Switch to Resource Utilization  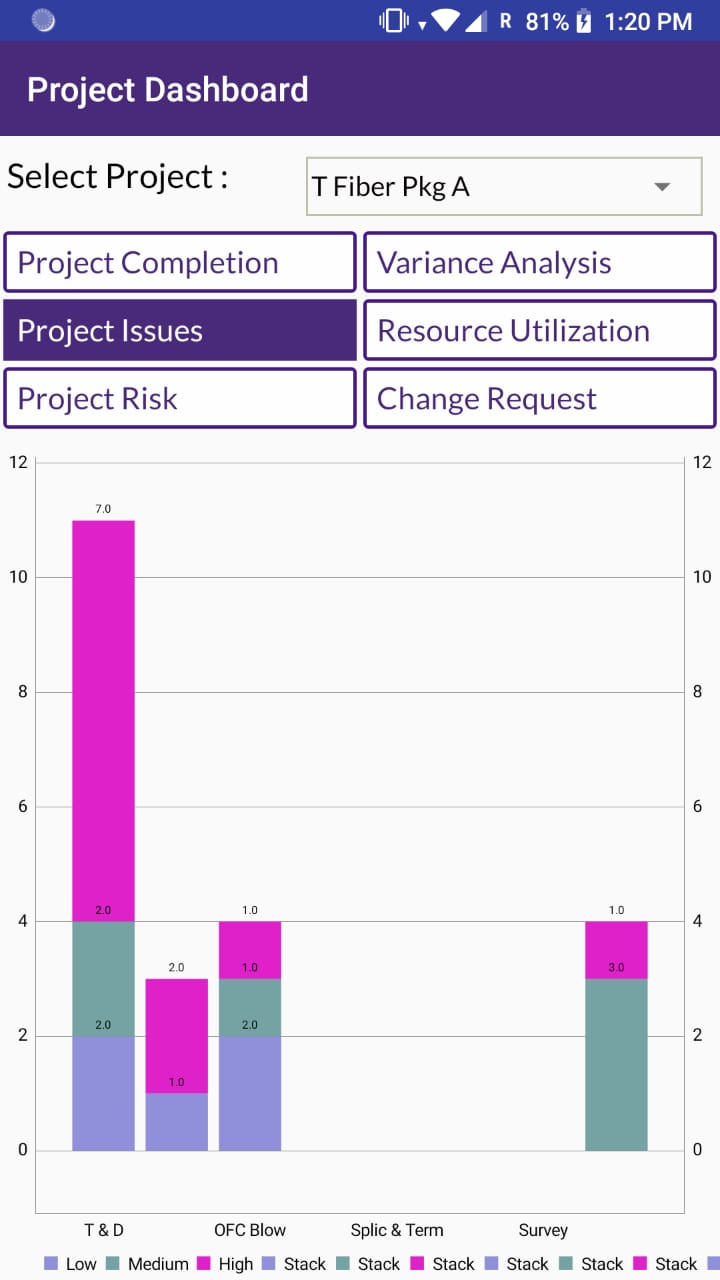[x=539, y=329]
